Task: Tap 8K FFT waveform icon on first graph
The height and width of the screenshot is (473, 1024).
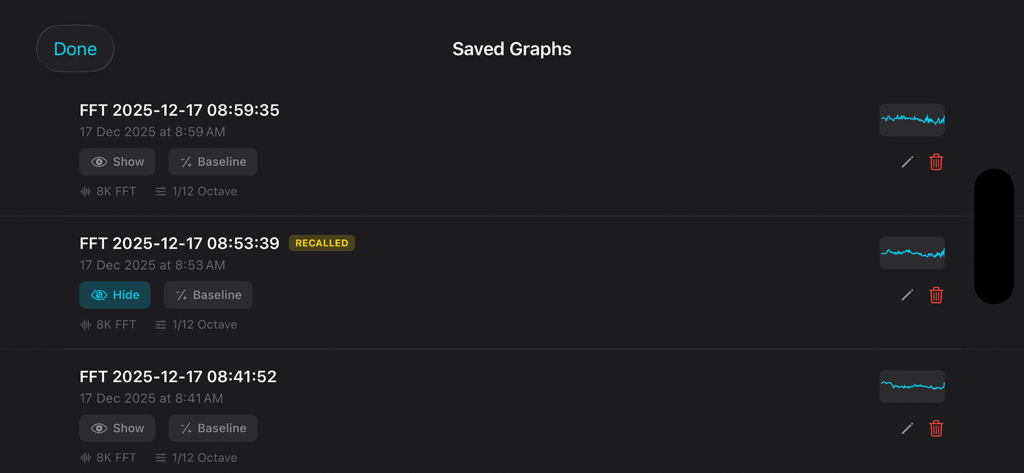Action: tap(86, 191)
